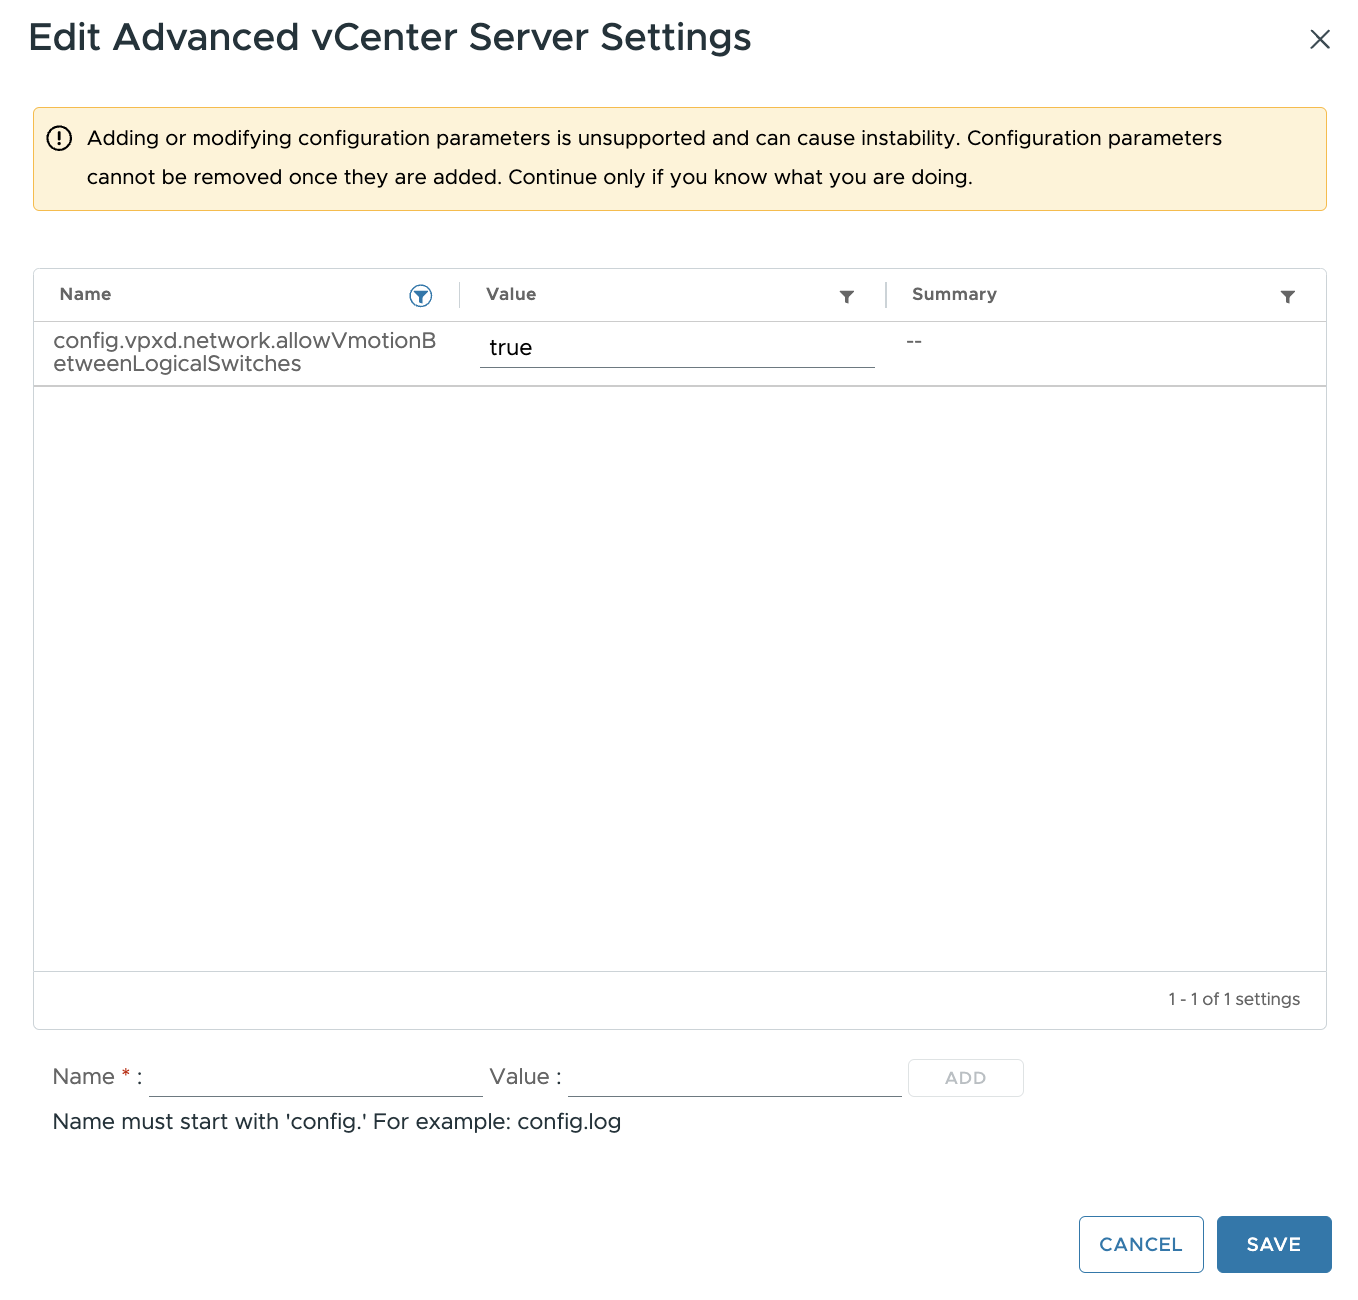The image size is (1358, 1300).
Task: Sort by the Summary column header
Action: click(x=954, y=294)
